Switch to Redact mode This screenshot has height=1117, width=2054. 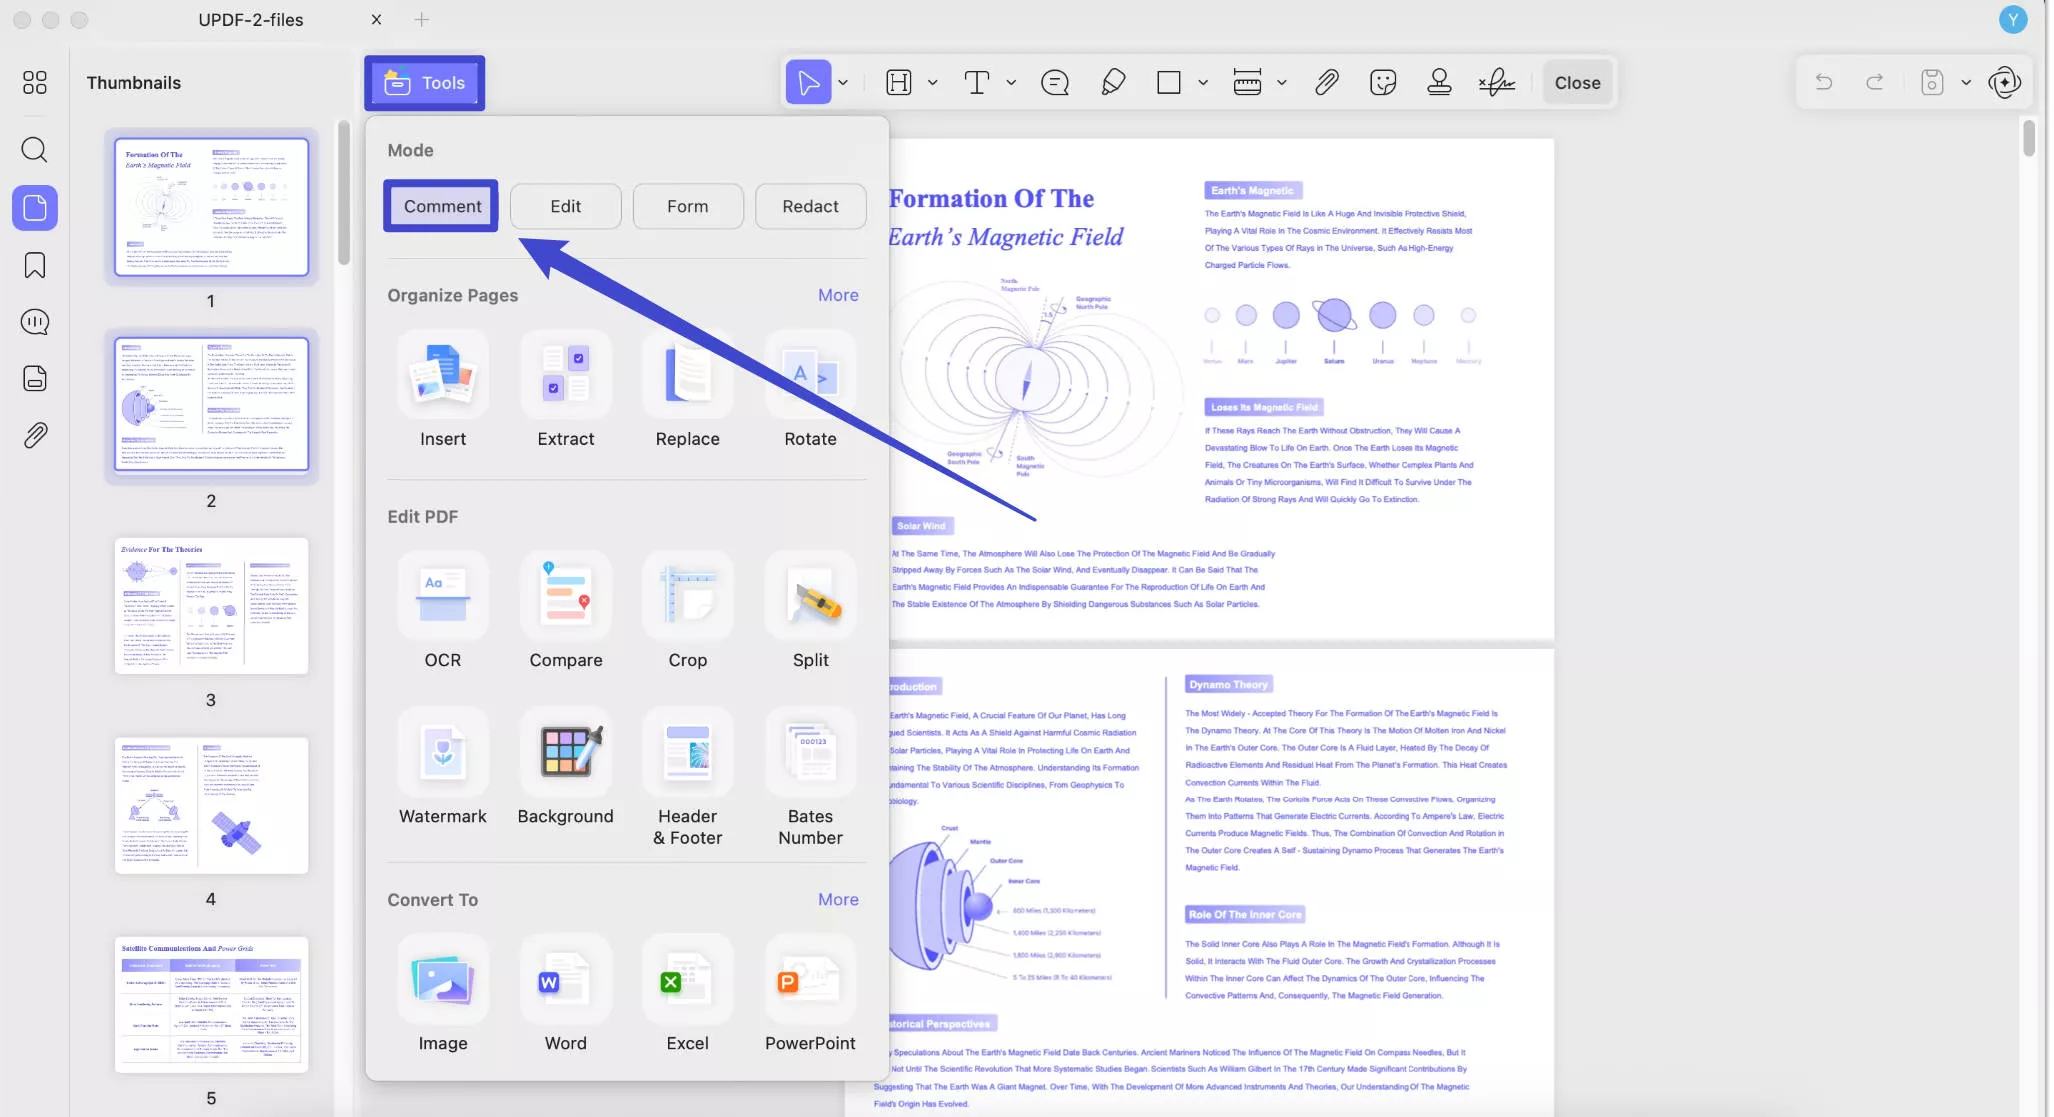[810, 206]
